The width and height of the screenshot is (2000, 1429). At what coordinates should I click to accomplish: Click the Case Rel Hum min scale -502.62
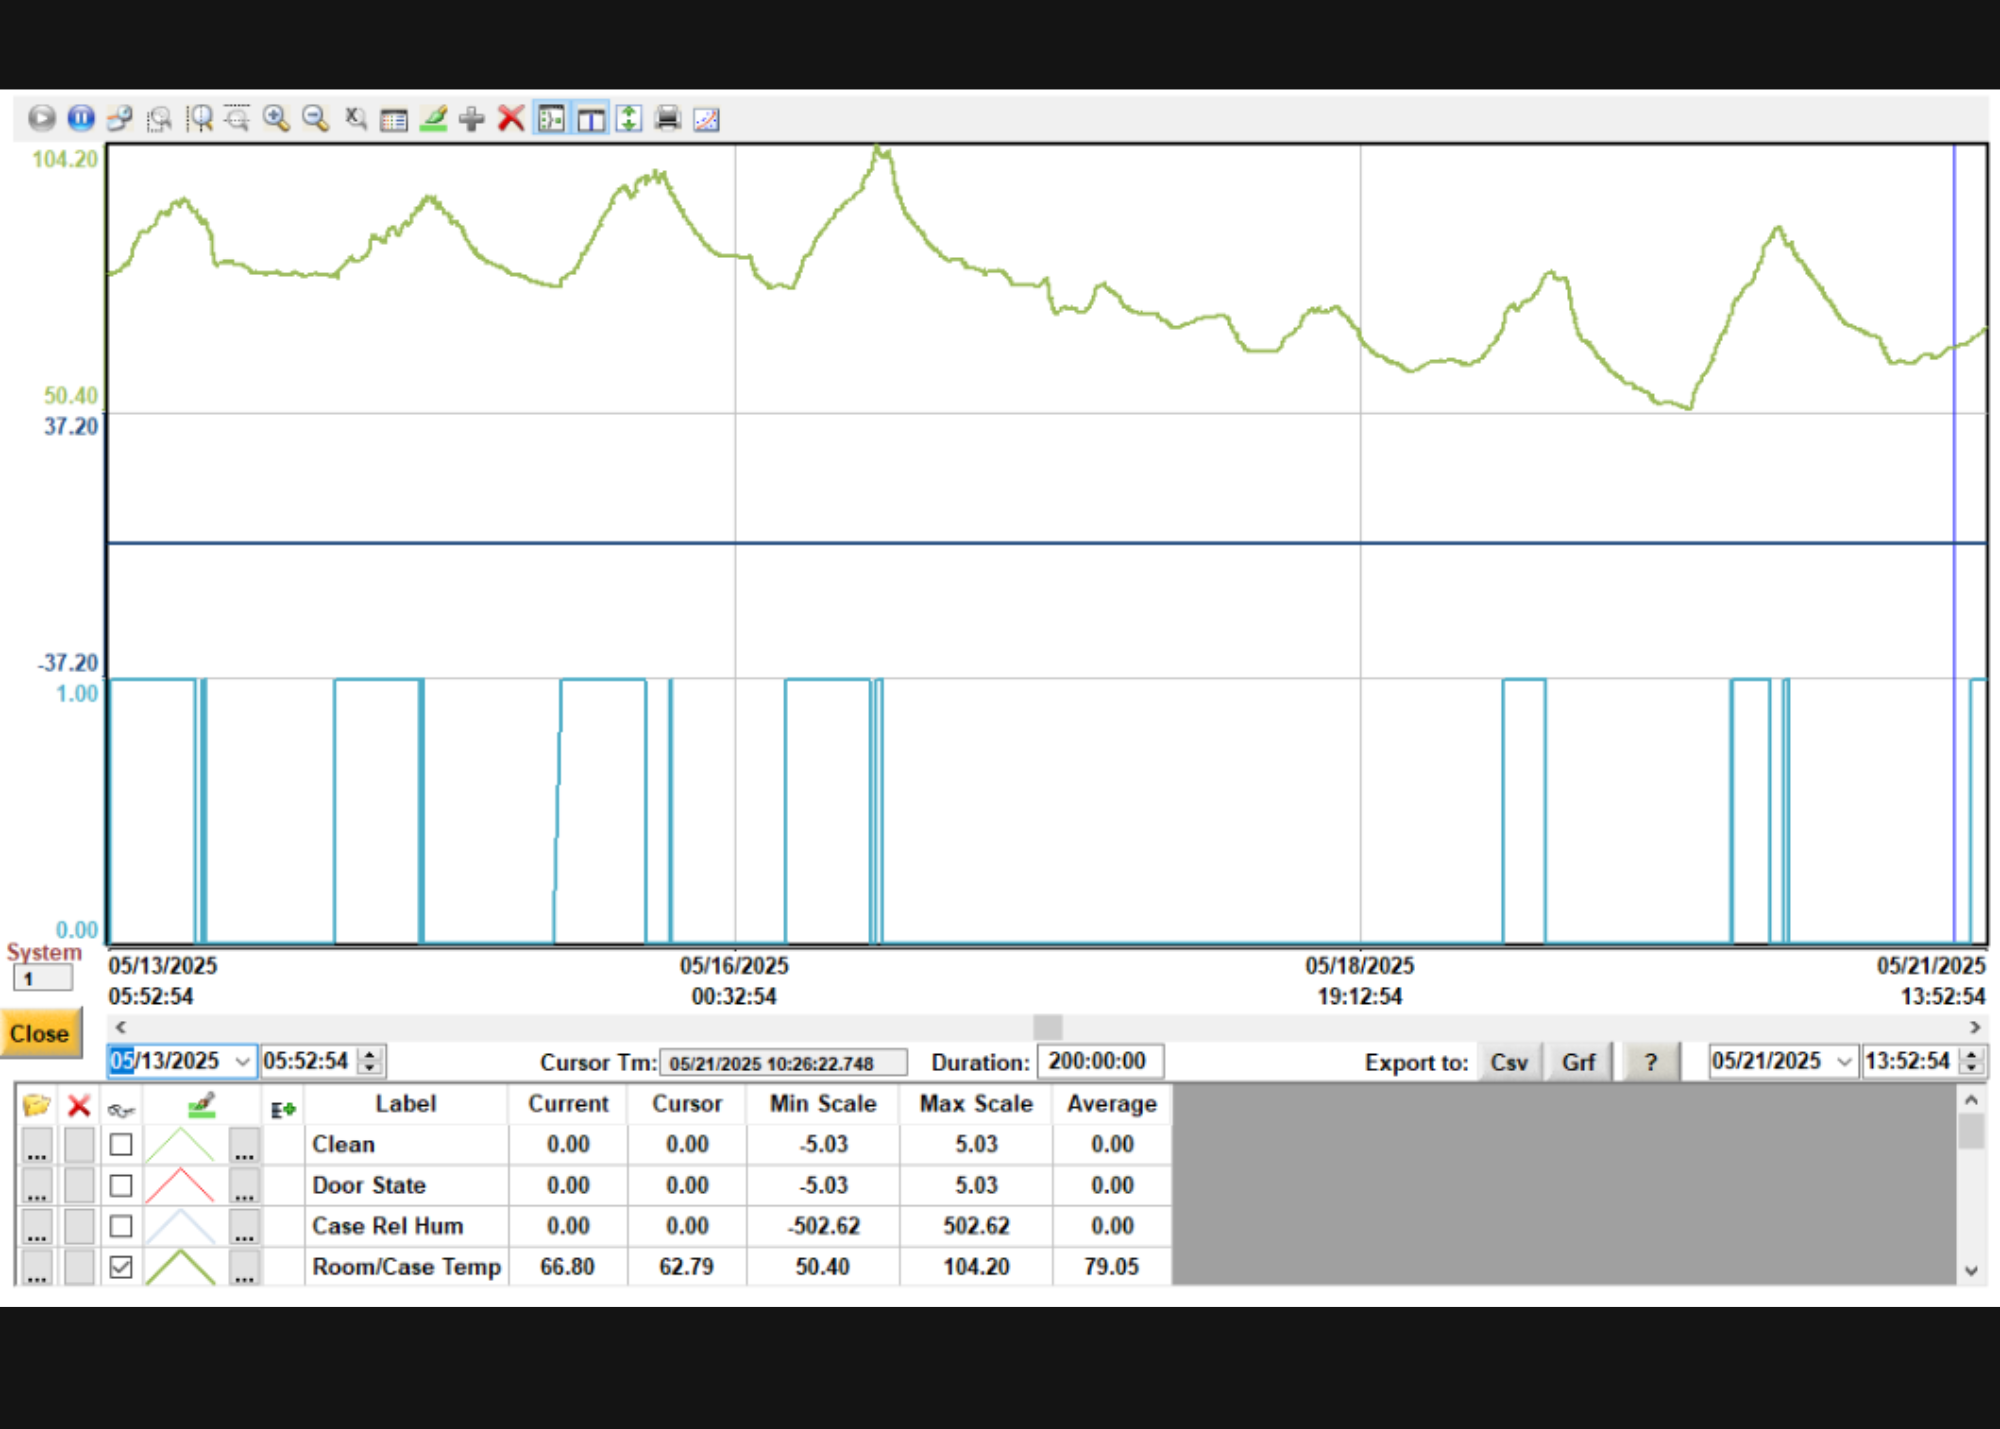click(x=823, y=1226)
